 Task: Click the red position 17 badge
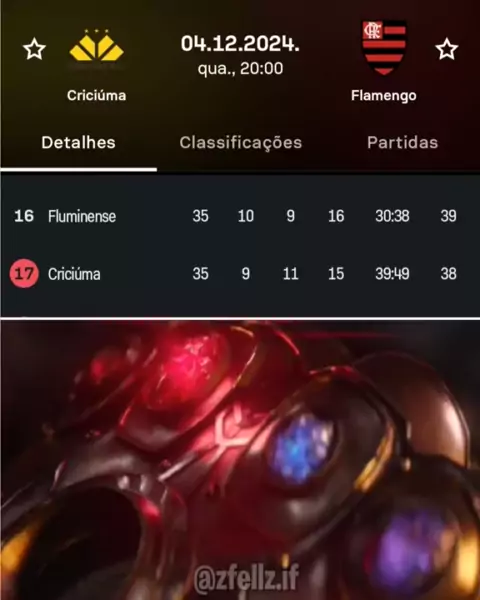pos(24,274)
